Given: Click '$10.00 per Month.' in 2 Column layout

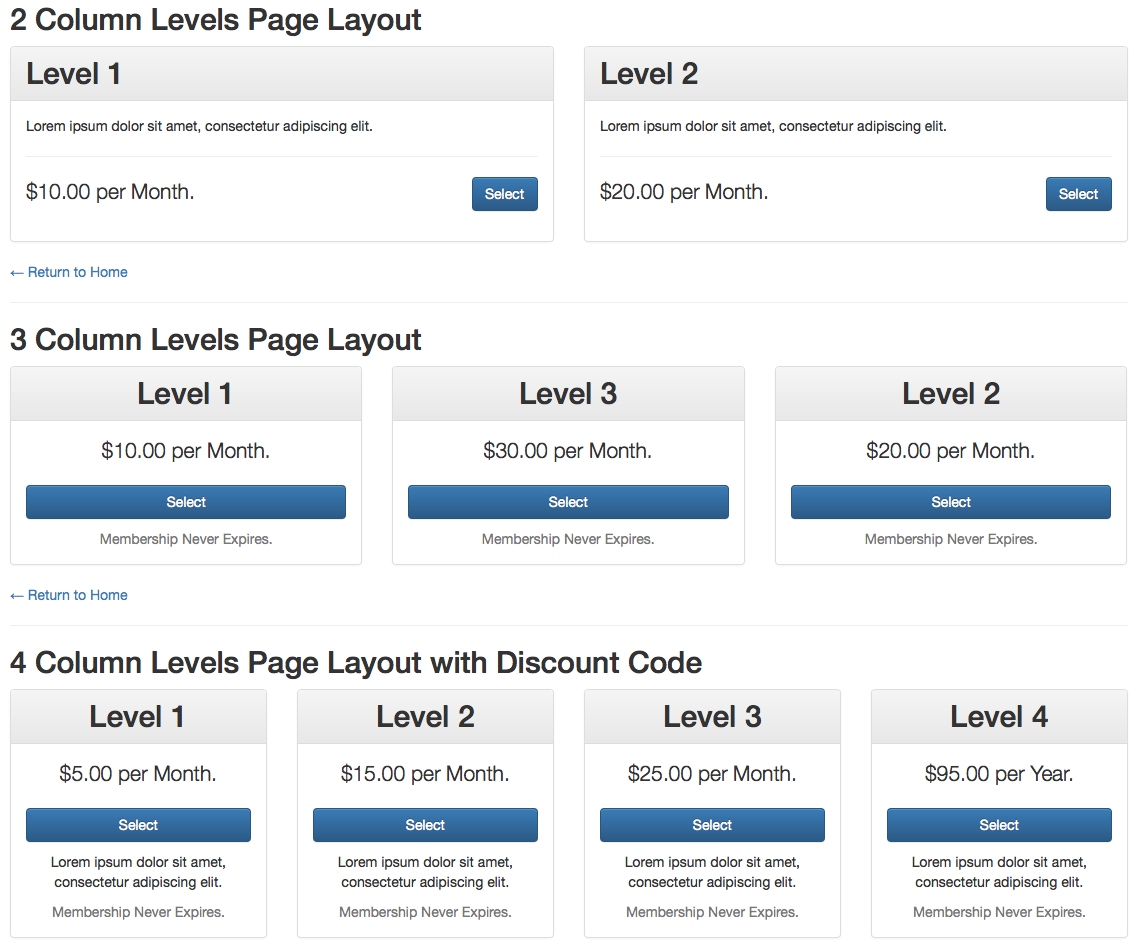Looking at the screenshot, I should coord(110,192).
